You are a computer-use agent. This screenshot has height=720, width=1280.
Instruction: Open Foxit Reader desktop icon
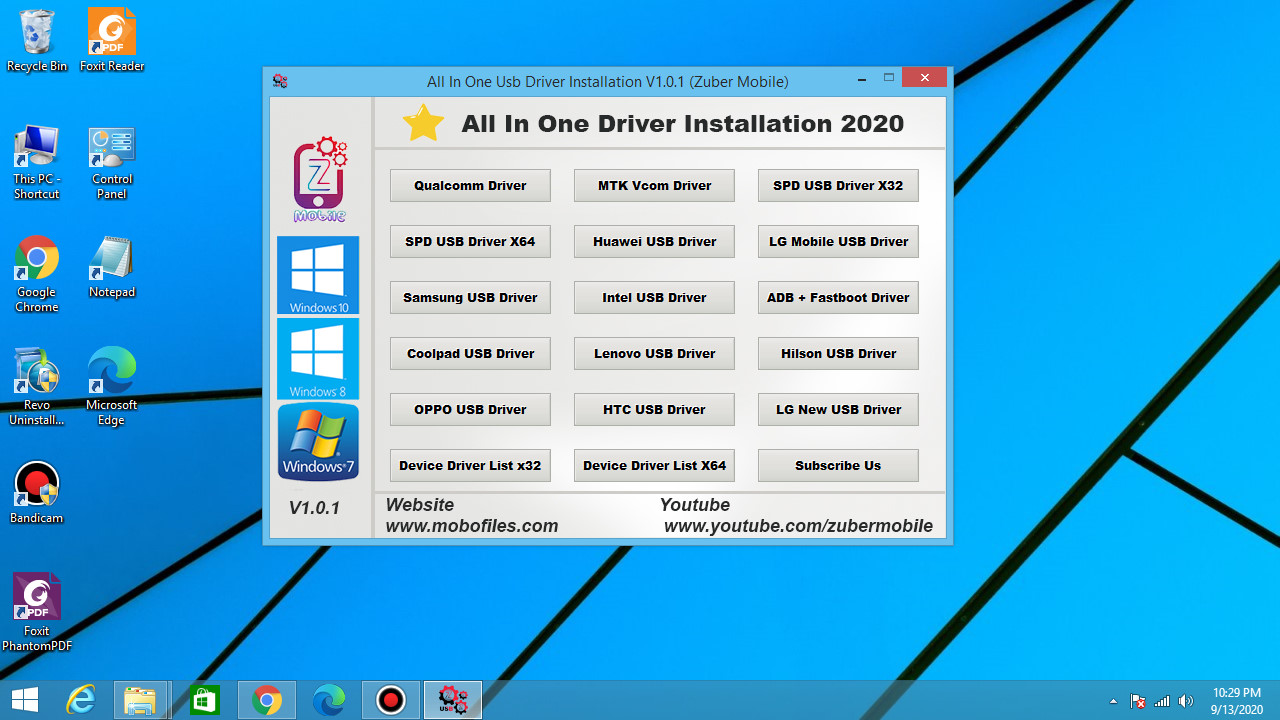pyautogui.click(x=112, y=41)
